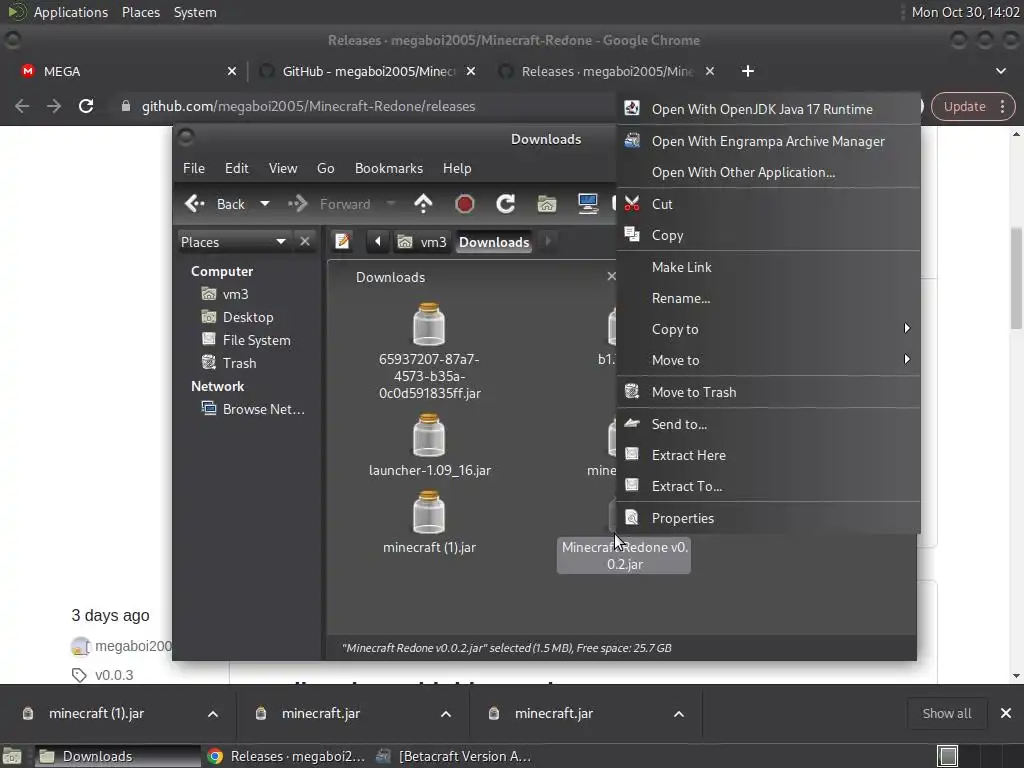Viewport: 1024px width, 768px height.
Task: Open Properties from context menu
Action: 768,518
